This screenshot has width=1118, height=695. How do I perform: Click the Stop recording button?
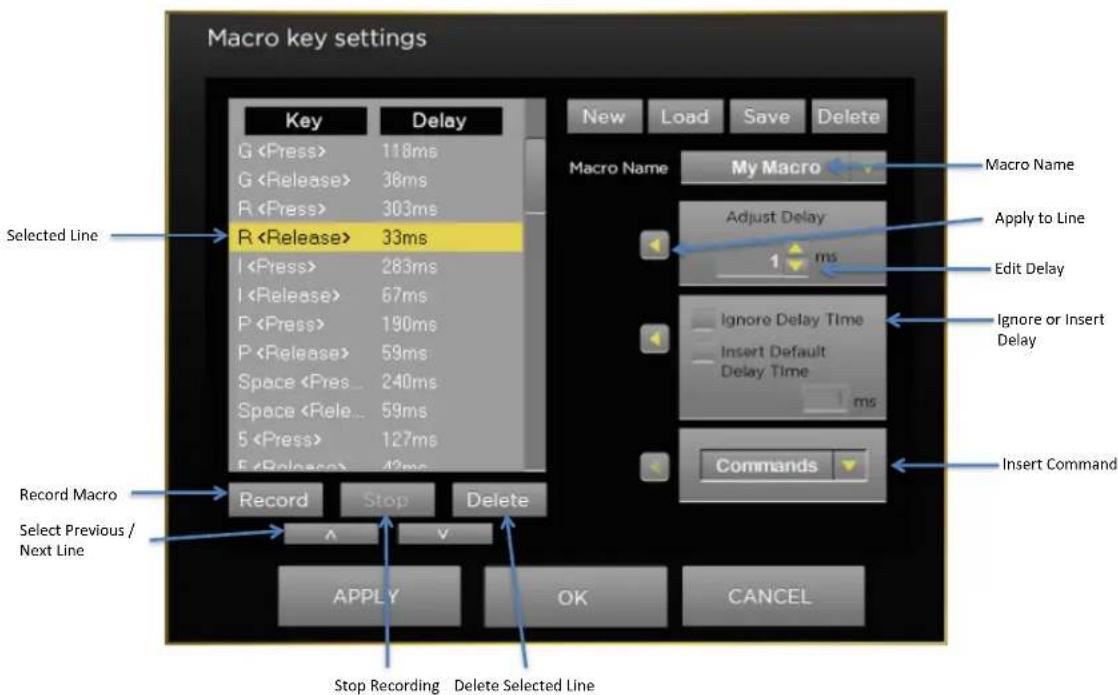click(386, 500)
